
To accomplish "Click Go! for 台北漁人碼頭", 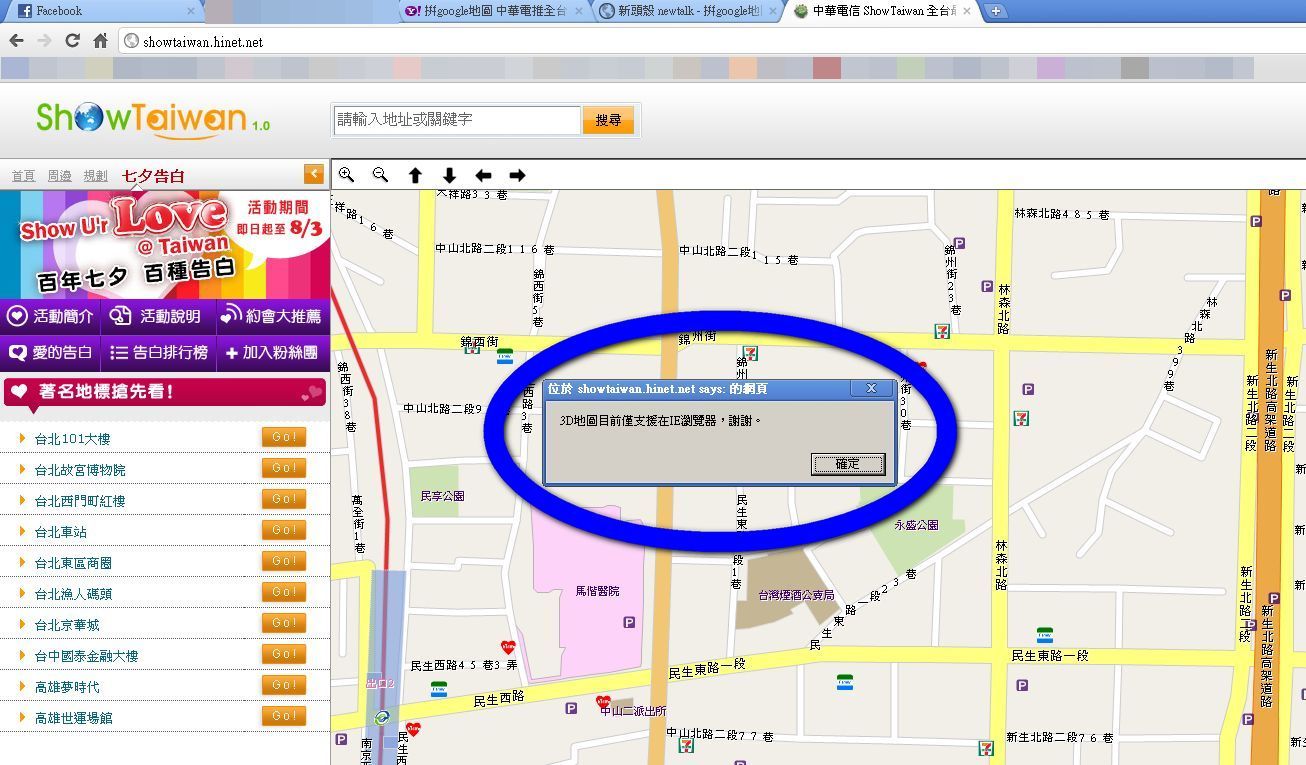I will coord(284,592).
